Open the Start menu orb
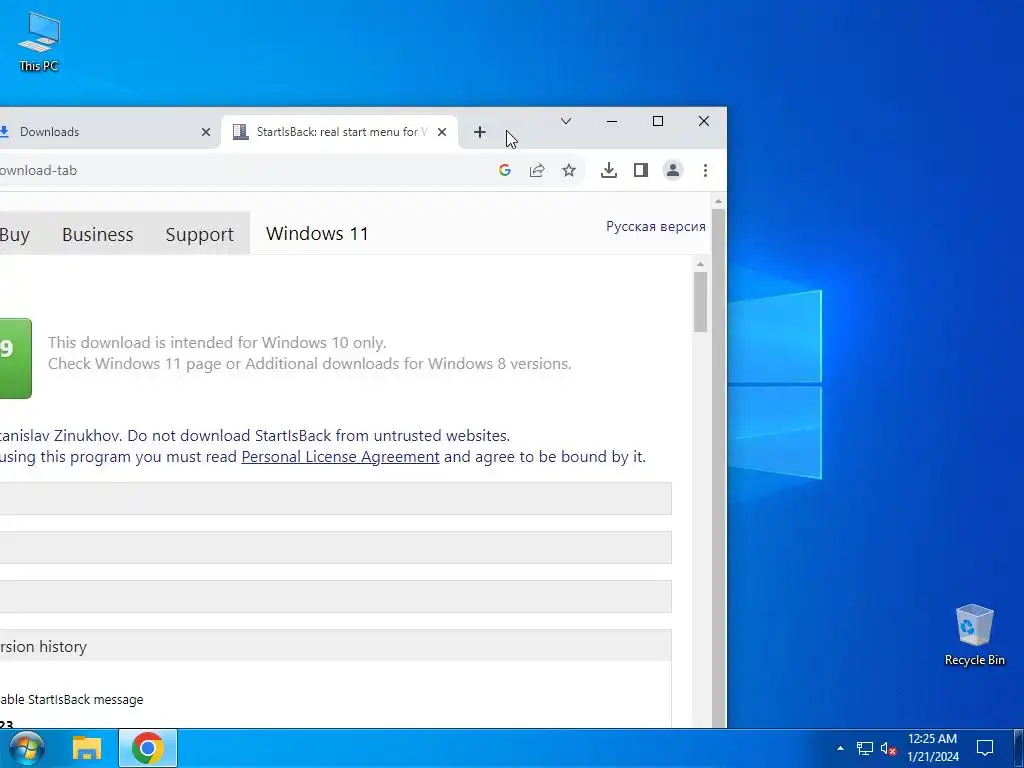This screenshot has width=1024, height=768. (x=26, y=748)
